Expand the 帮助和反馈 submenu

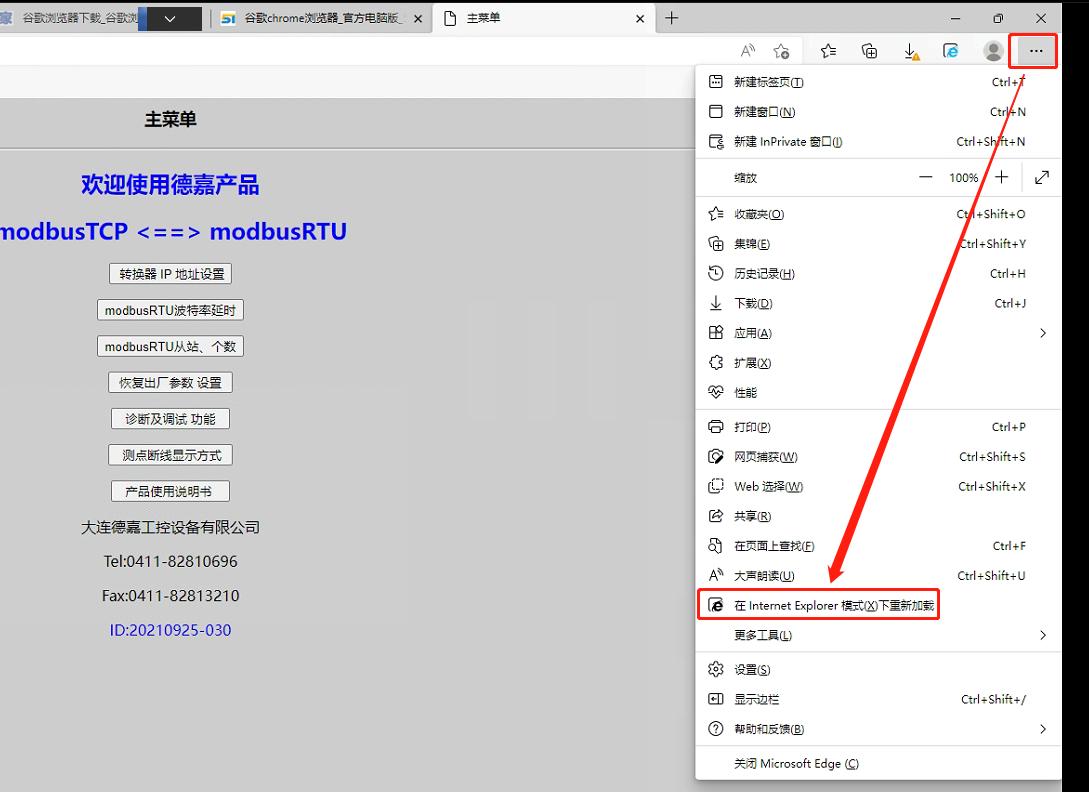1042,729
